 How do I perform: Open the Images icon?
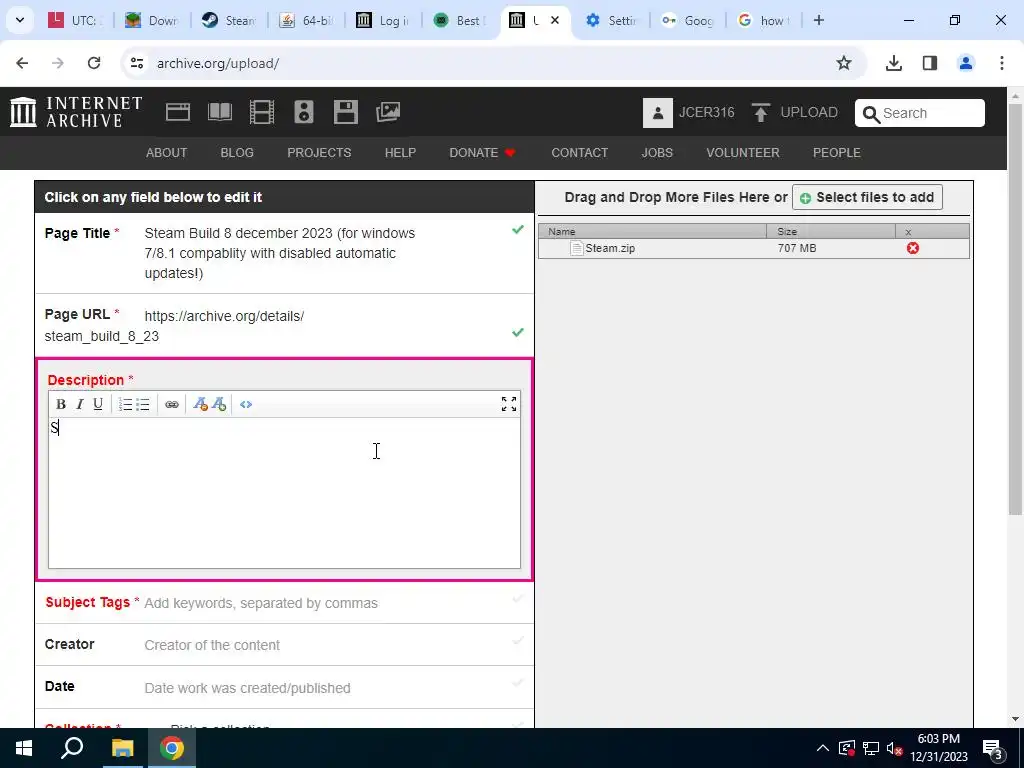click(x=388, y=112)
